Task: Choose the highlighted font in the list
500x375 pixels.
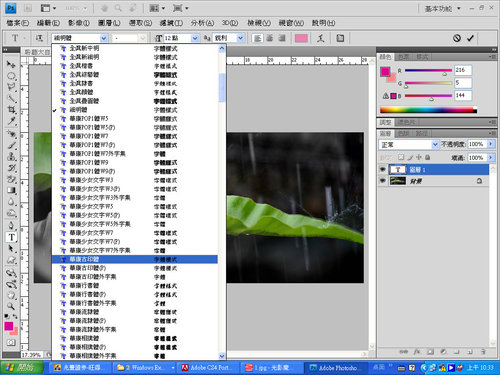Action: (x=135, y=259)
